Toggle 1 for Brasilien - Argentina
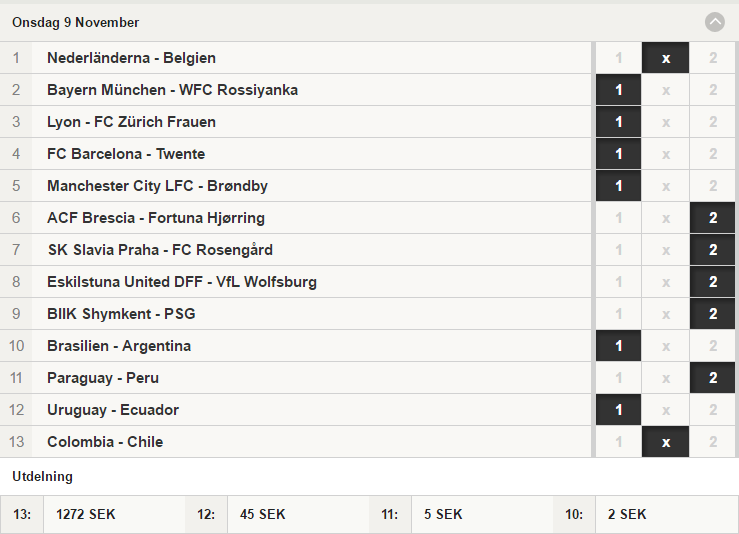Viewport: 739px width, 534px height. coord(618,346)
